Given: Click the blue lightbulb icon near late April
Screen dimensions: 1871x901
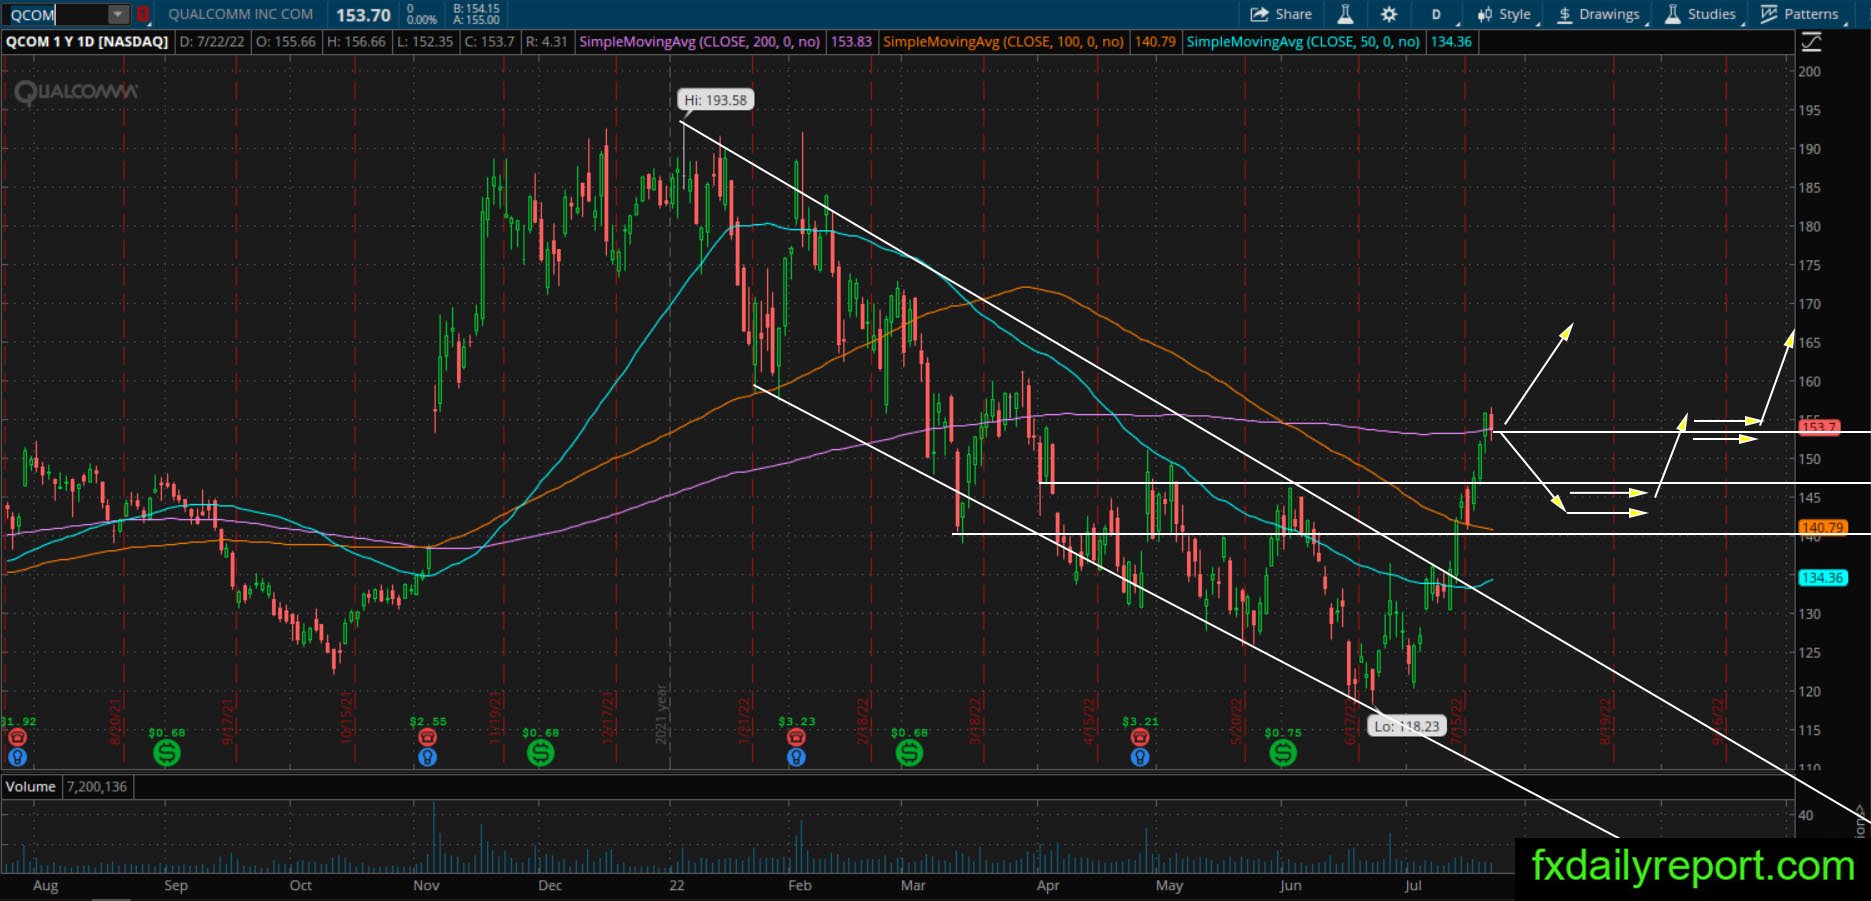Looking at the screenshot, I should (1140, 757).
